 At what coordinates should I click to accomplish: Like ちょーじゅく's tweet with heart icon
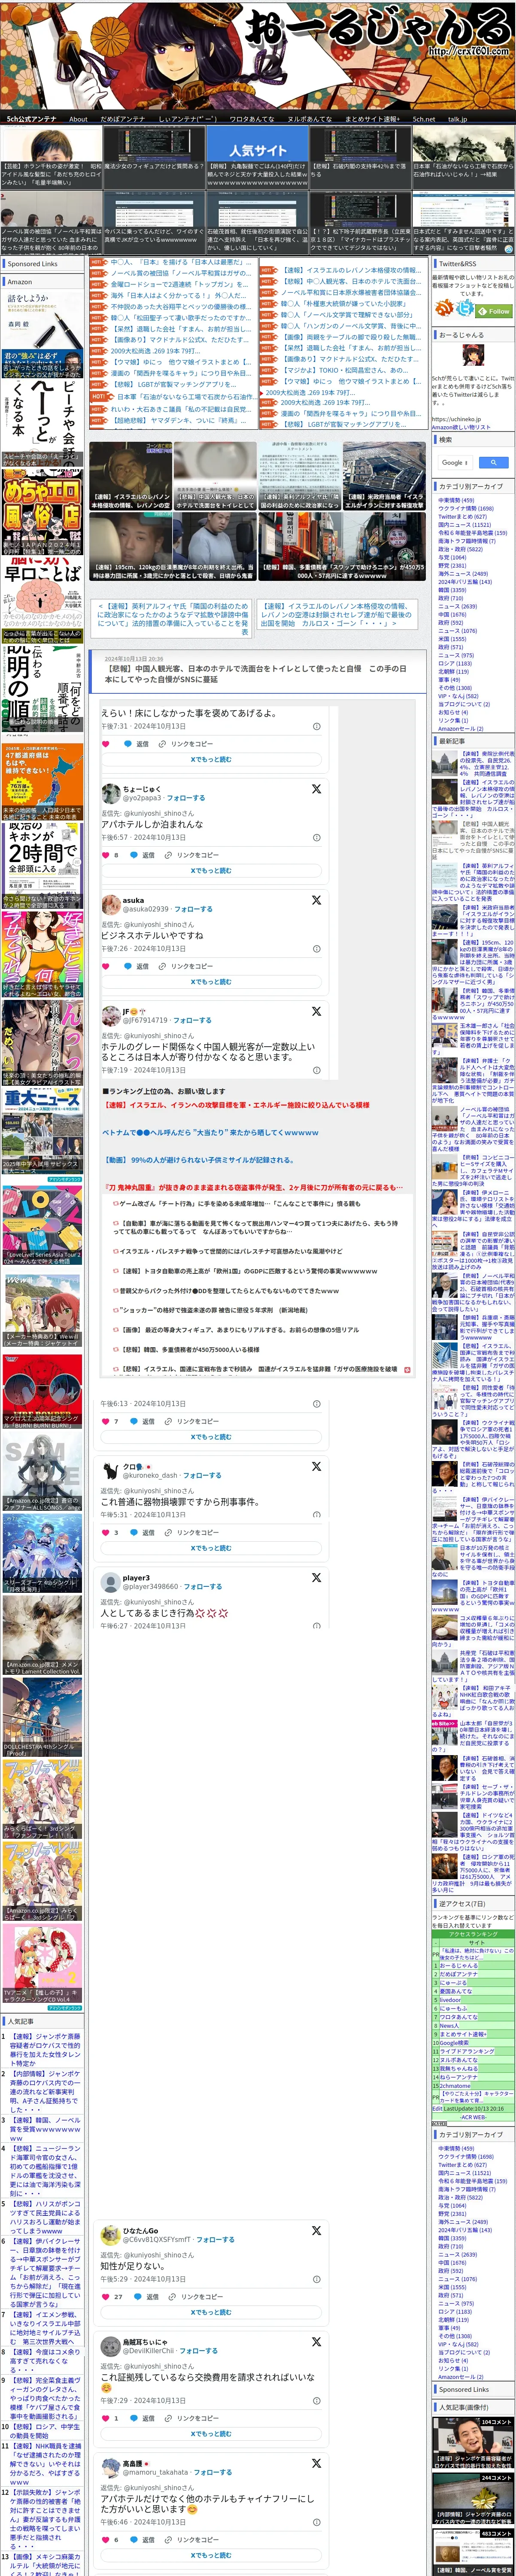coord(105,855)
